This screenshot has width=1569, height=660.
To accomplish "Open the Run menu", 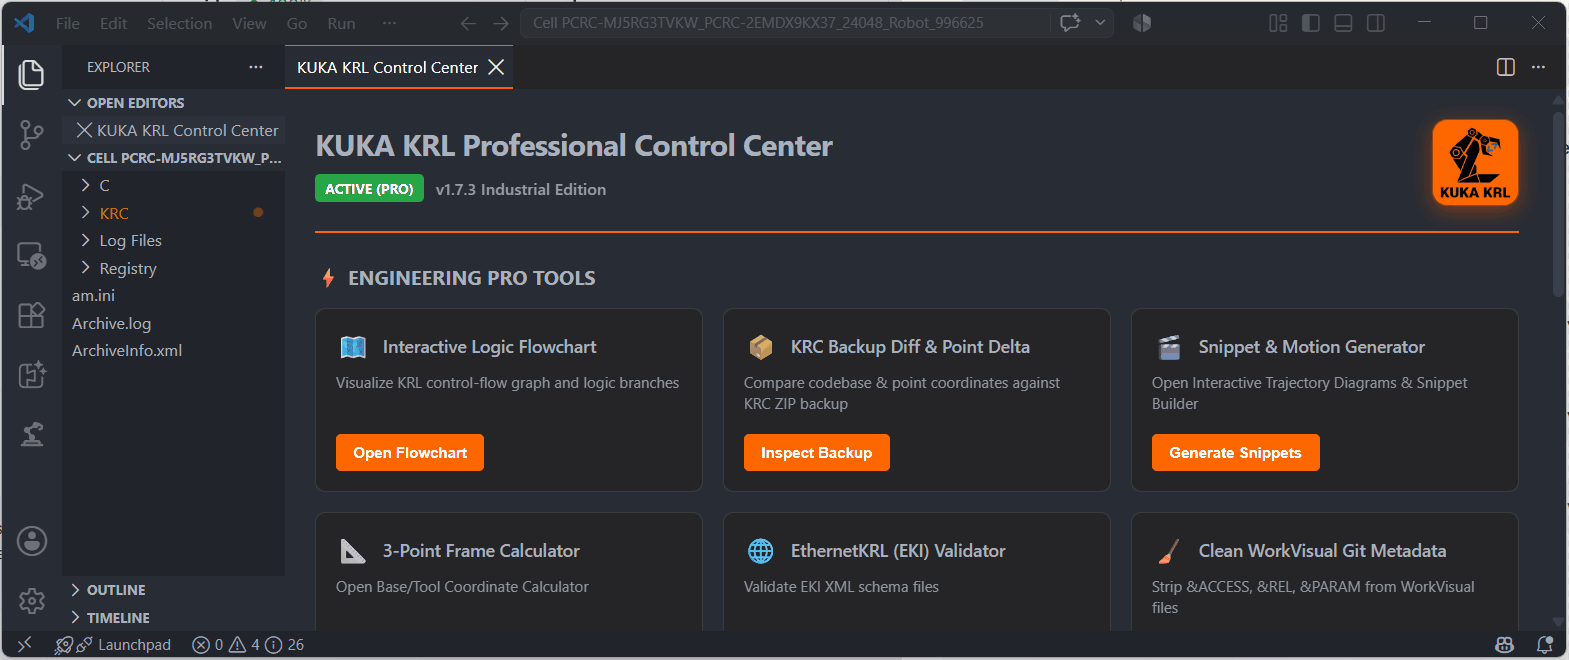I will [x=341, y=23].
